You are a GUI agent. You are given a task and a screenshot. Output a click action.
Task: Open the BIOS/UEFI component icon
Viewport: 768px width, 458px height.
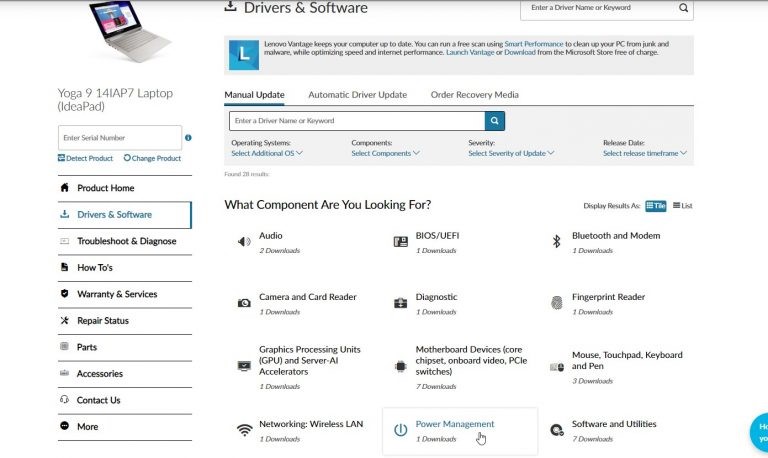tap(400, 241)
